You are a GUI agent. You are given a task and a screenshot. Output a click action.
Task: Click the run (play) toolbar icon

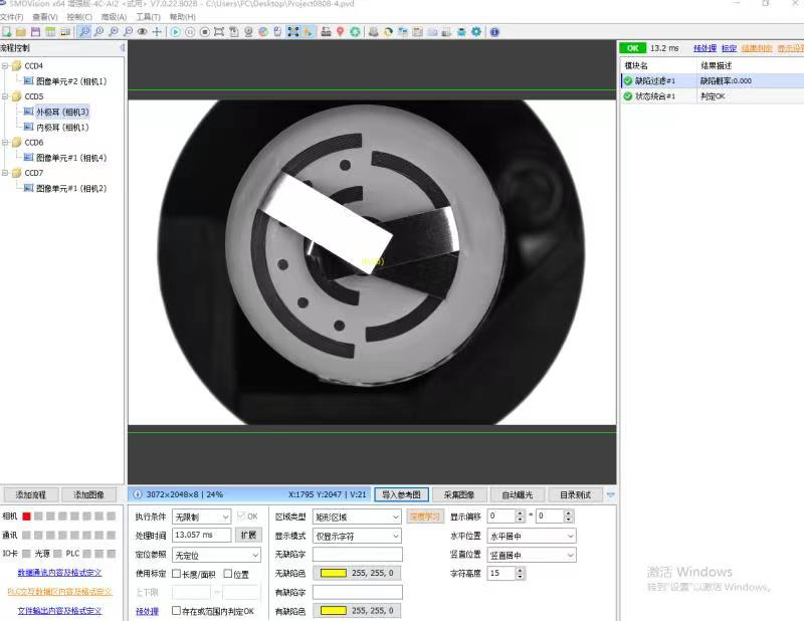click(176, 32)
